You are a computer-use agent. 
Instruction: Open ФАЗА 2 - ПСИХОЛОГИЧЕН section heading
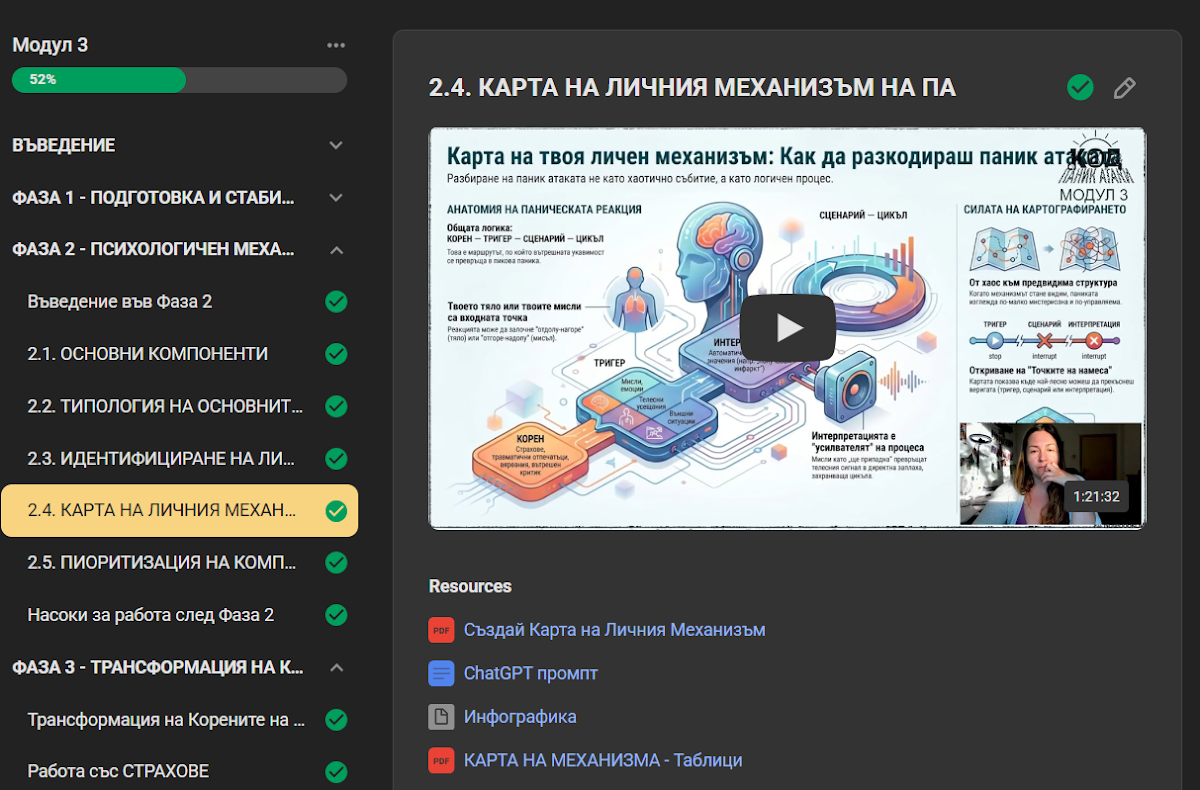click(x=153, y=249)
